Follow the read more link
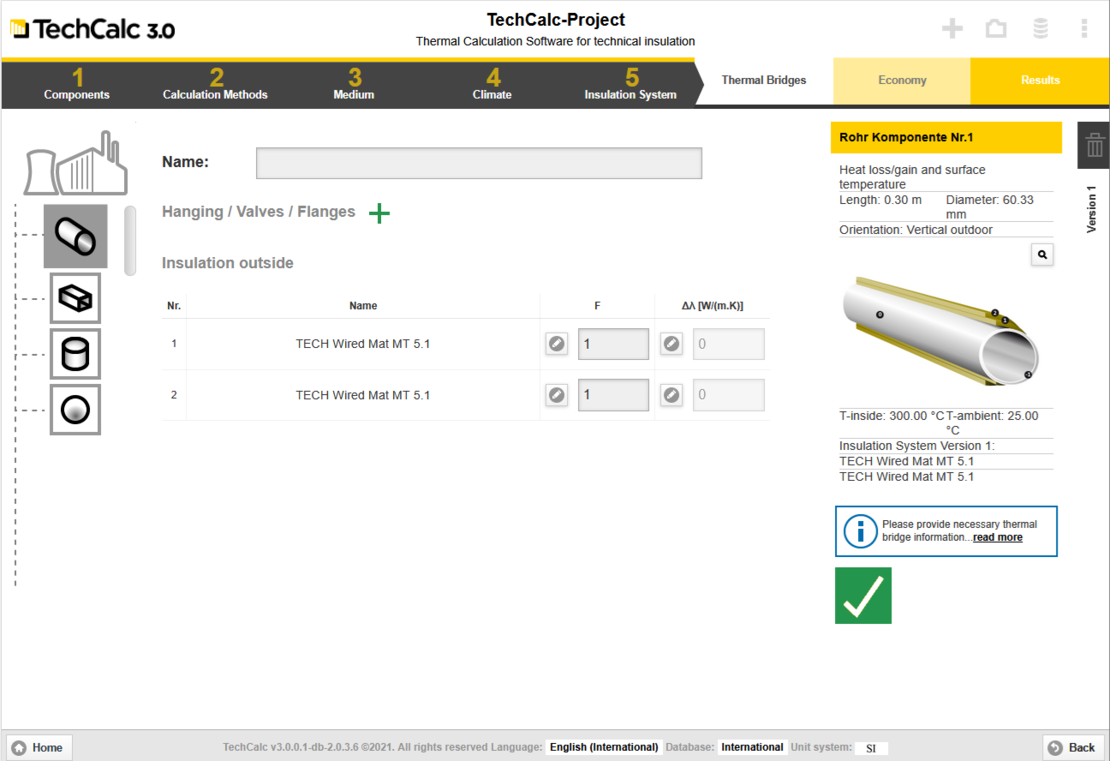 (x=997, y=537)
